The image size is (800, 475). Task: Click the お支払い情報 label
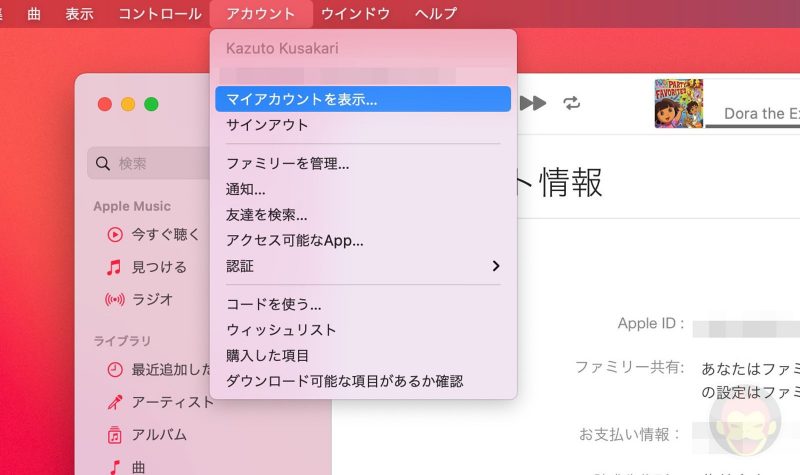tap(630, 434)
